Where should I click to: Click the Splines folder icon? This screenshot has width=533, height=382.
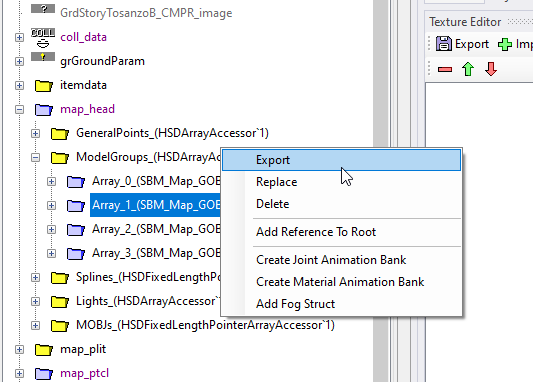tap(60, 278)
